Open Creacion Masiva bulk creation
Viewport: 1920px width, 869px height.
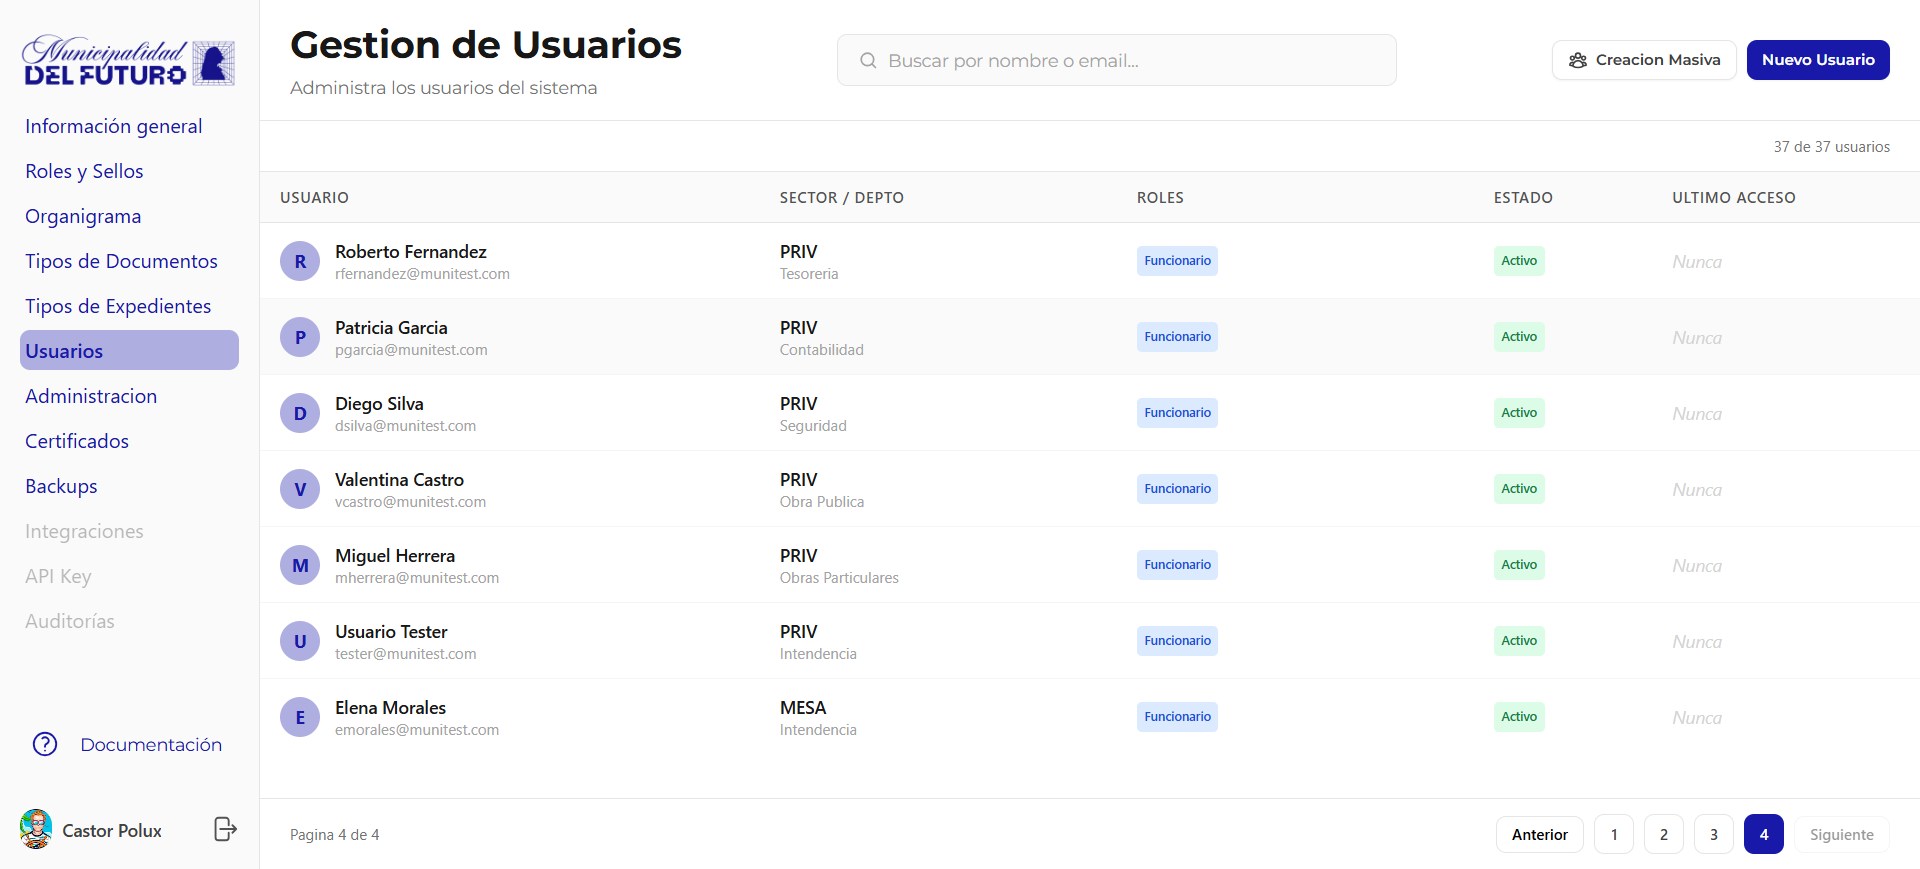click(x=1643, y=60)
